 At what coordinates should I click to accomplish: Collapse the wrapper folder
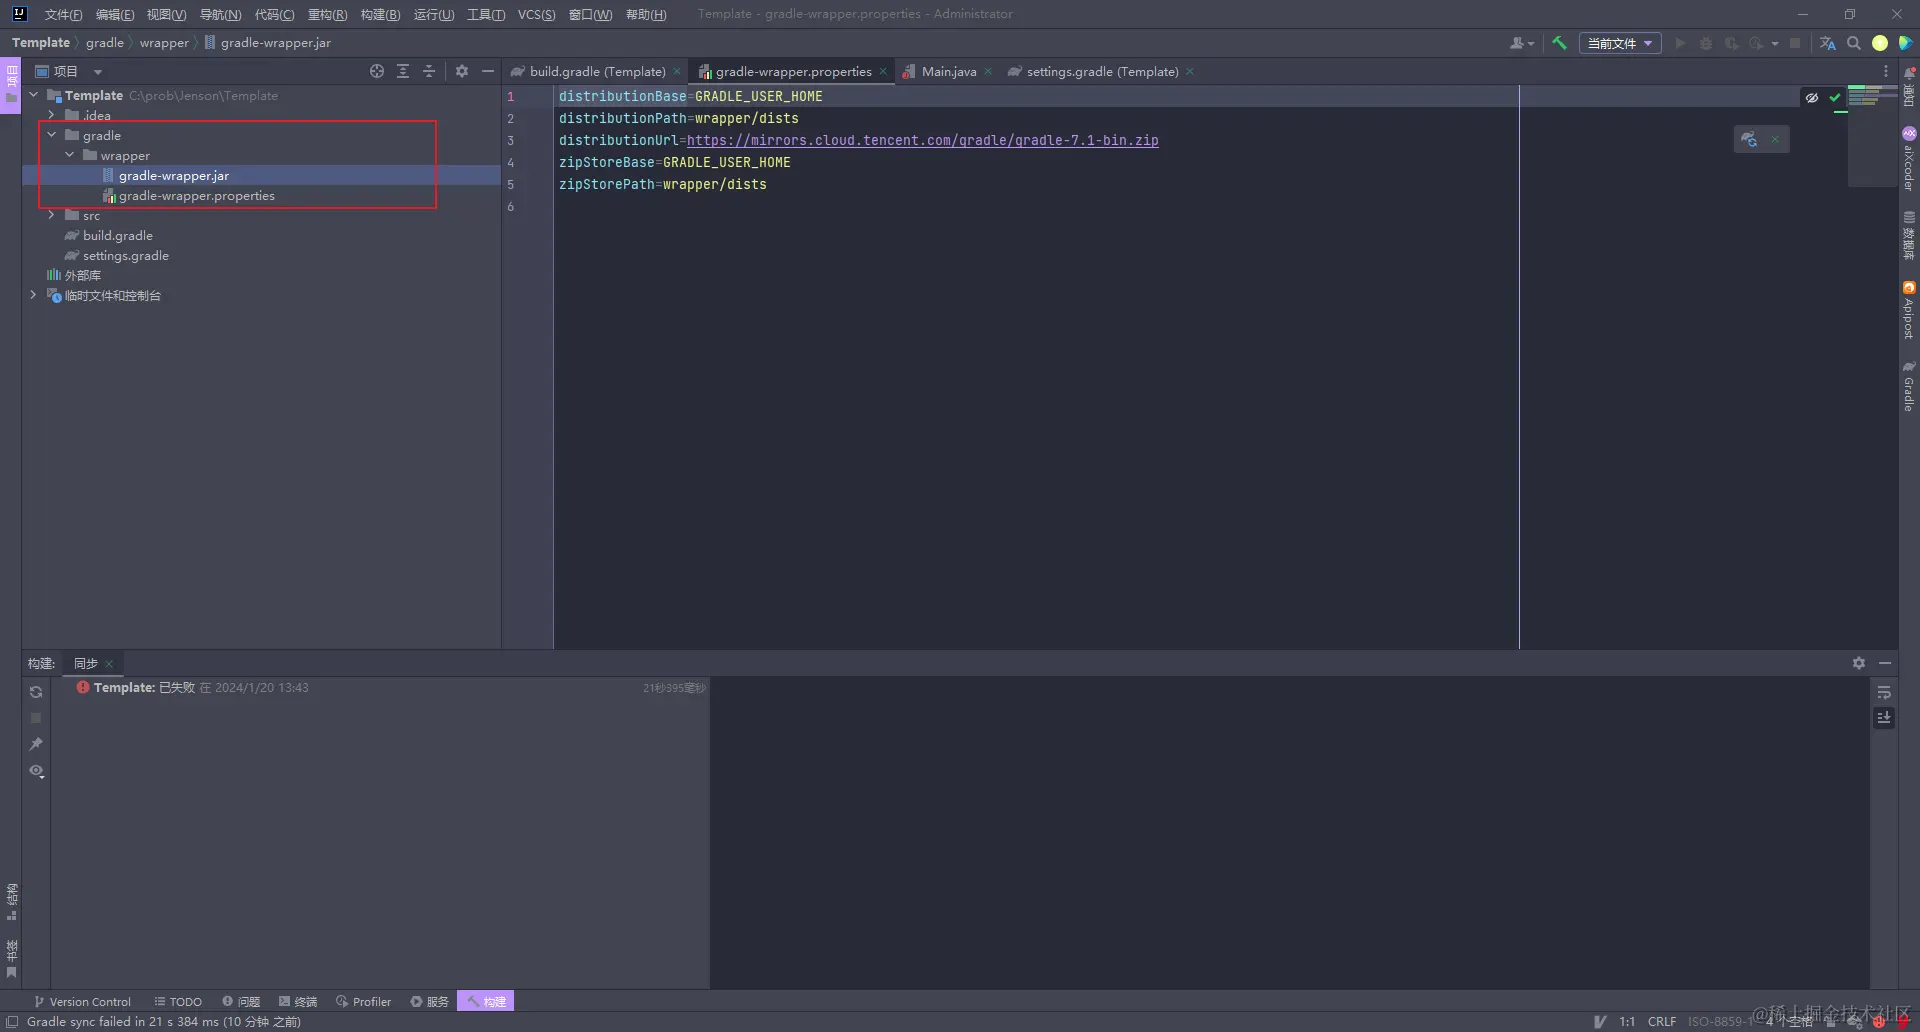pos(70,155)
